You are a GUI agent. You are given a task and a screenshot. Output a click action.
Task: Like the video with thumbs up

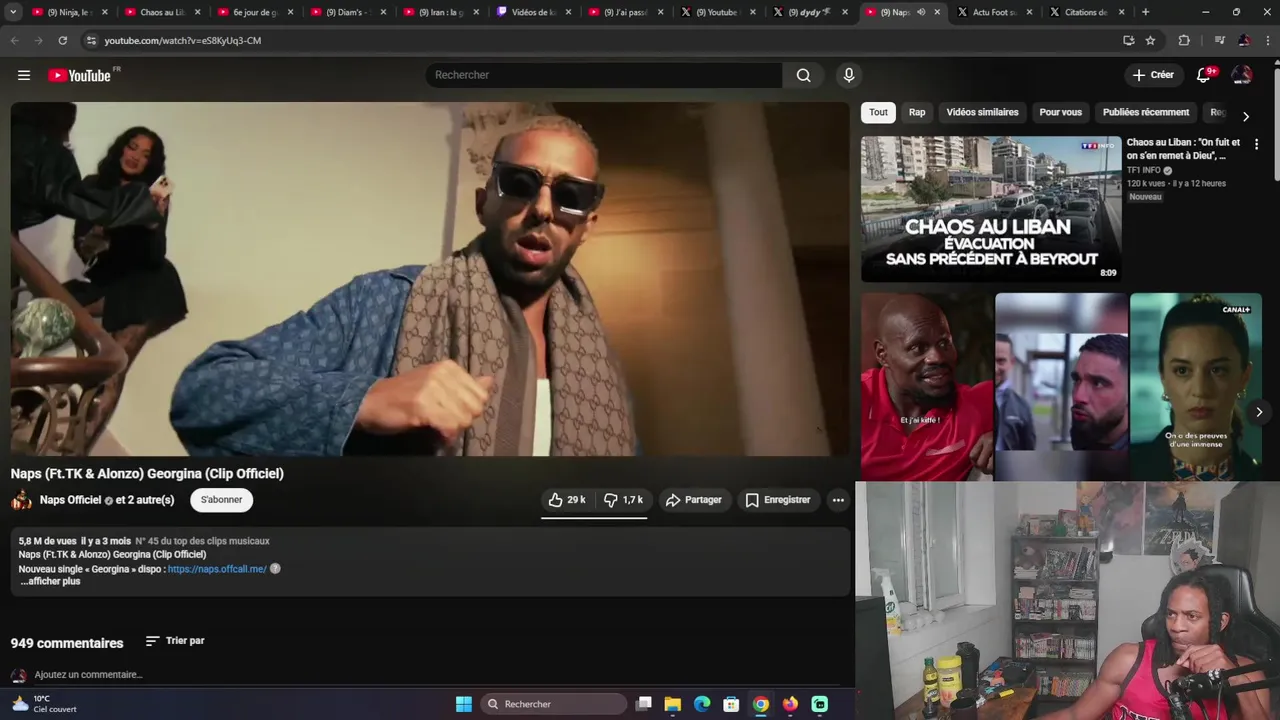coord(567,500)
